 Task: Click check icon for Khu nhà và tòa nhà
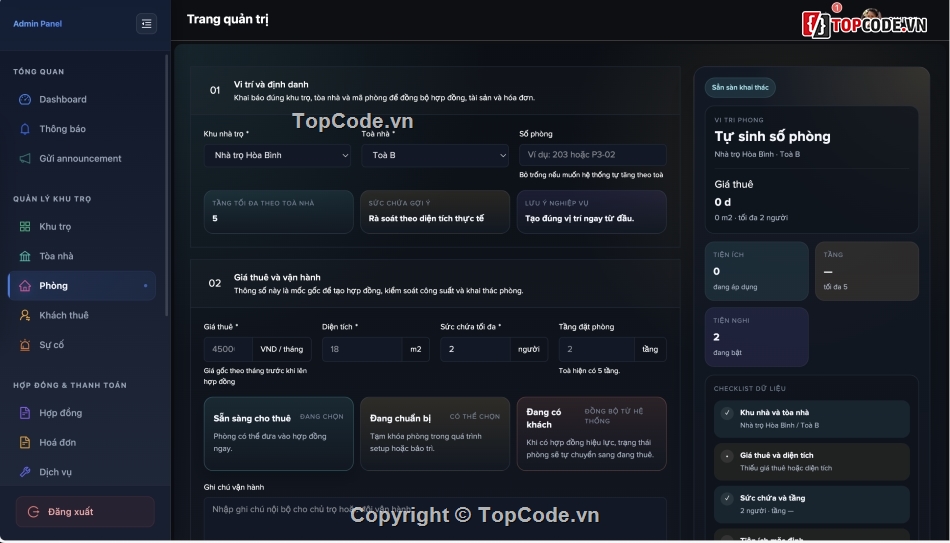[727, 413]
